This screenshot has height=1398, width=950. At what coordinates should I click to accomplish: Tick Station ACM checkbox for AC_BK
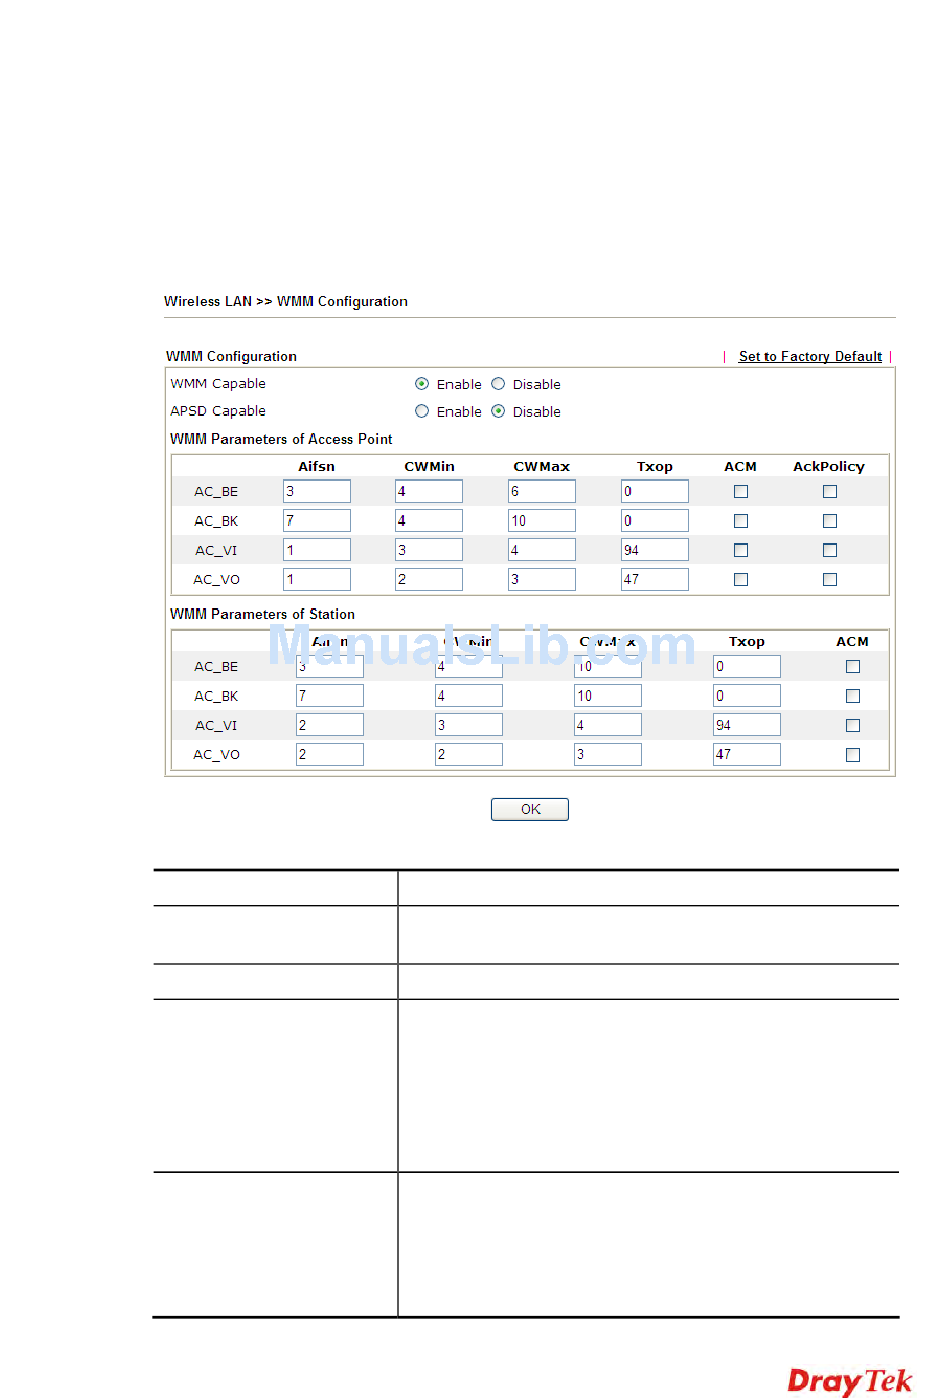point(853,696)
